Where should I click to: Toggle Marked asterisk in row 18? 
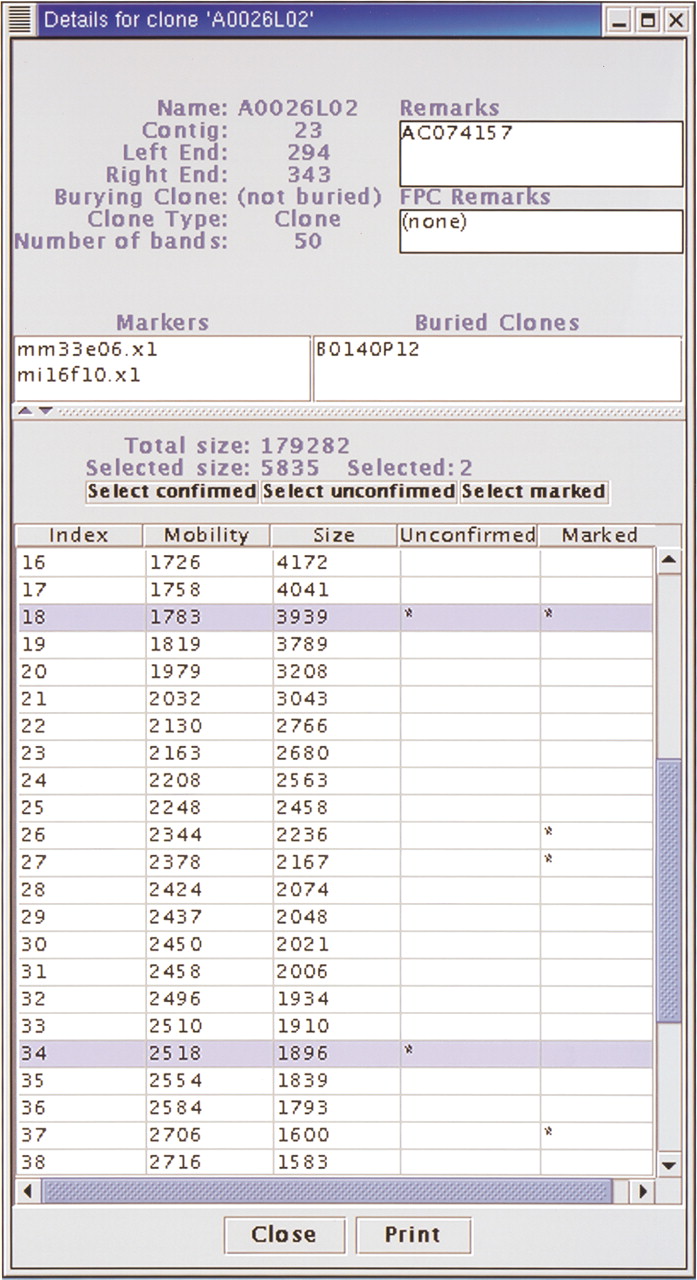tap(548, 616)
